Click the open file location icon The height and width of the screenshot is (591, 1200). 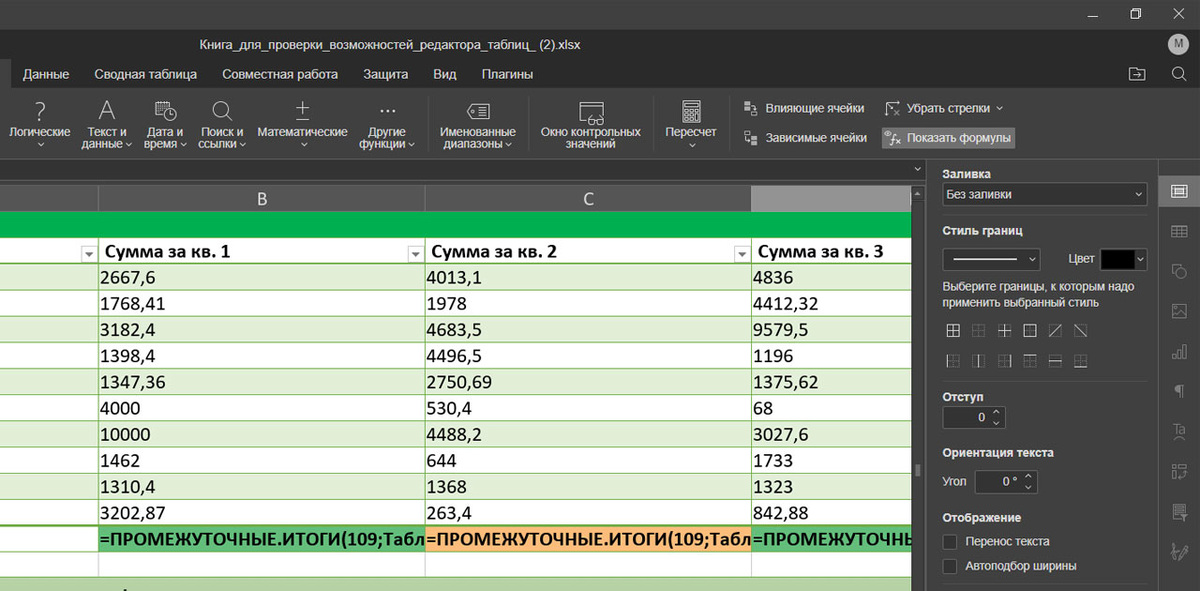[1137, 74]
